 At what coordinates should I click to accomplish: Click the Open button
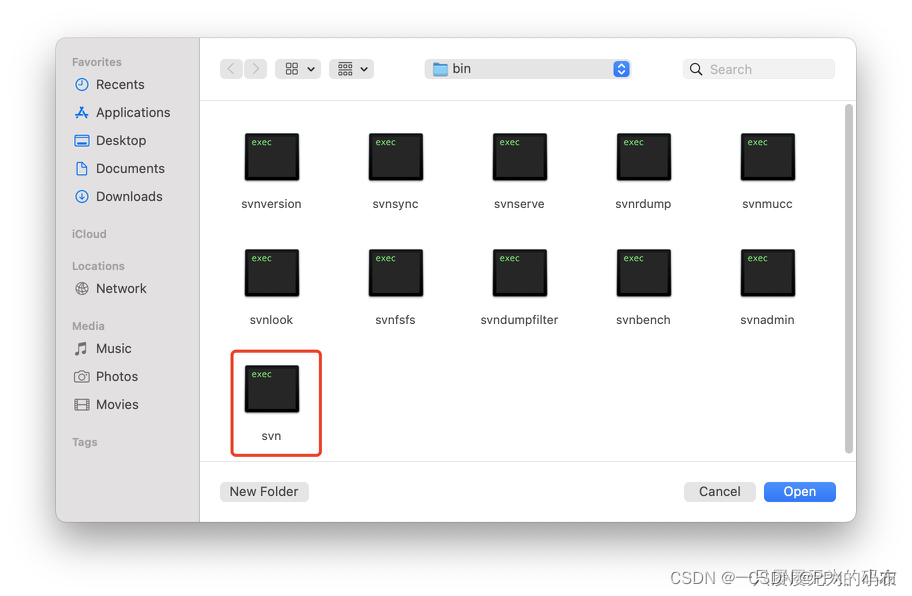800,491
